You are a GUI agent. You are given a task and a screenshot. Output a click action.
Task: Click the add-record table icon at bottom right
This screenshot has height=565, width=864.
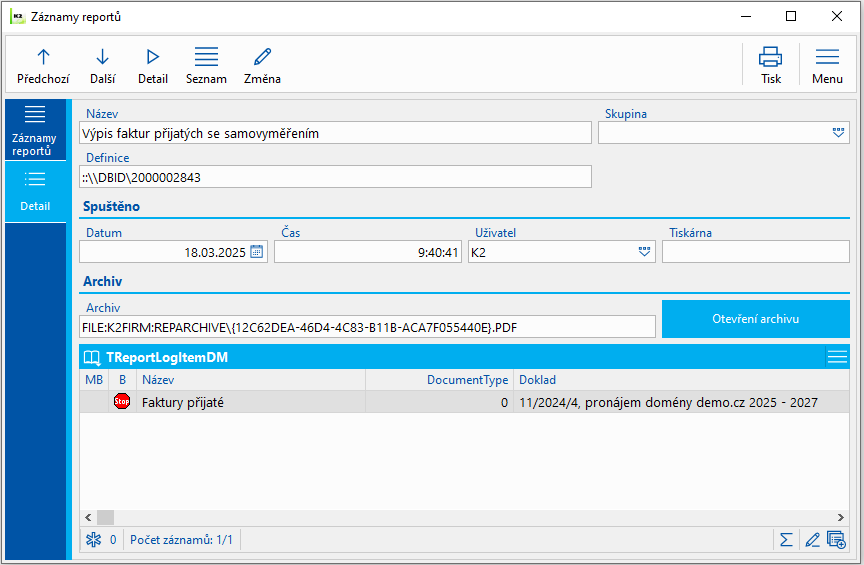tap(836, 540)
